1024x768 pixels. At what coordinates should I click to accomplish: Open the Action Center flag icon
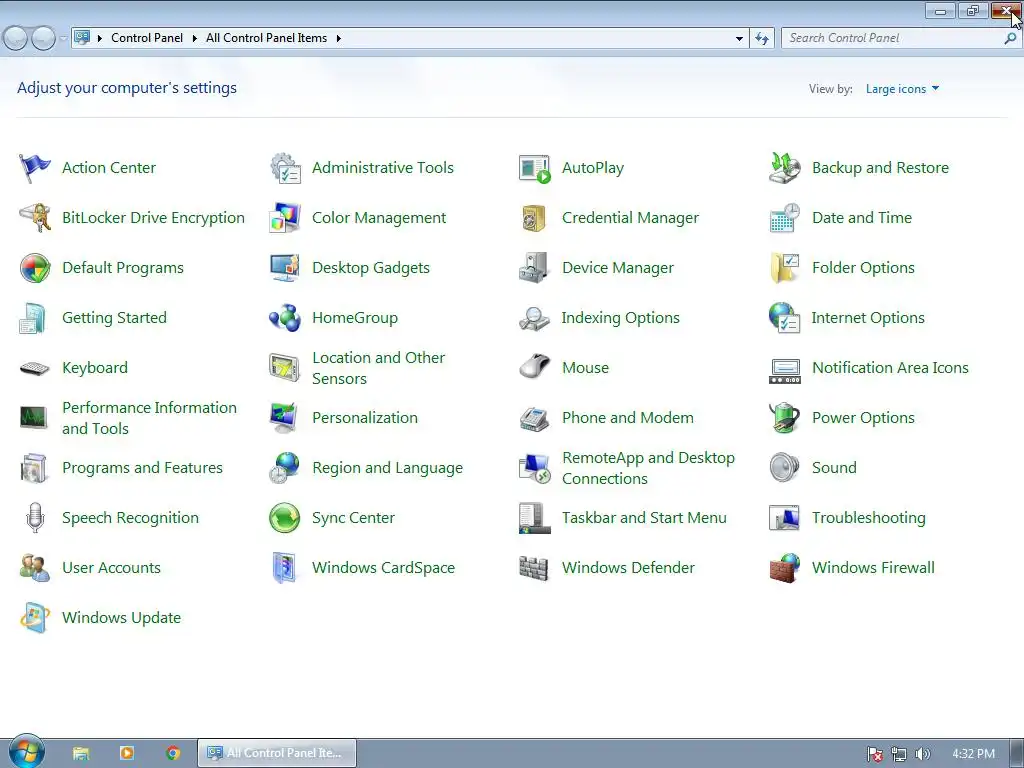[35, 168]
